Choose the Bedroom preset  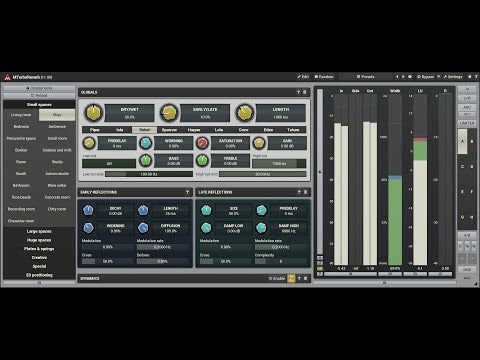(x=21, y=127)
